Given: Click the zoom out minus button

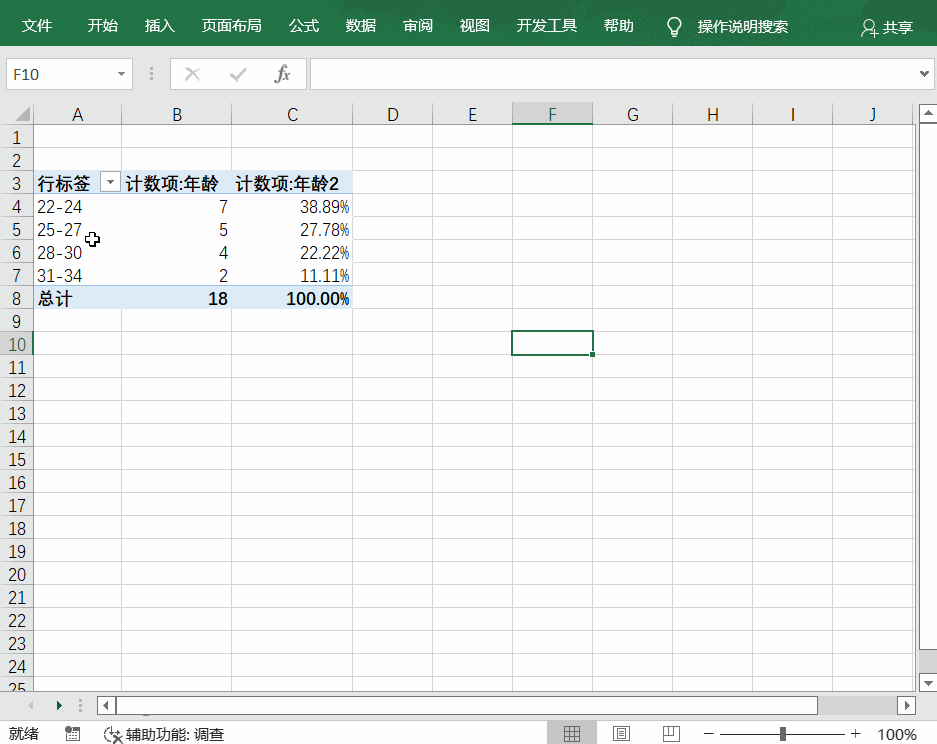Looking at the screenshot, I should 708,733.
